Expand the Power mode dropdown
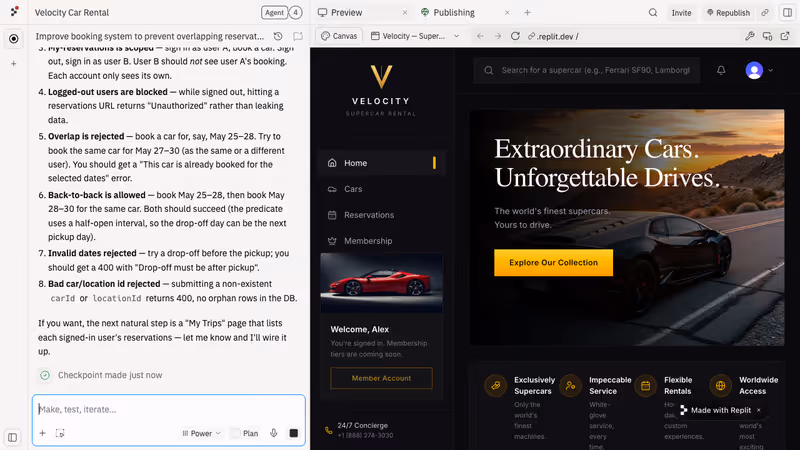 point(201,433)
